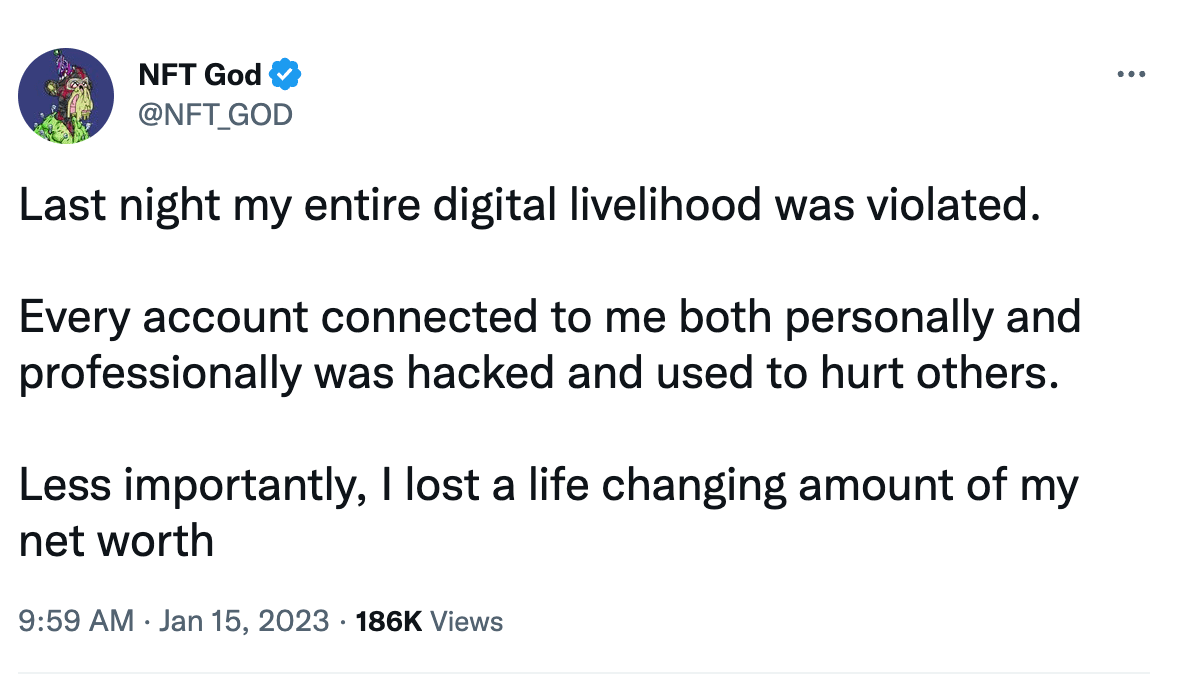
Task: Click the phrase 'hurt others'
Action: [x=939, y=373]
